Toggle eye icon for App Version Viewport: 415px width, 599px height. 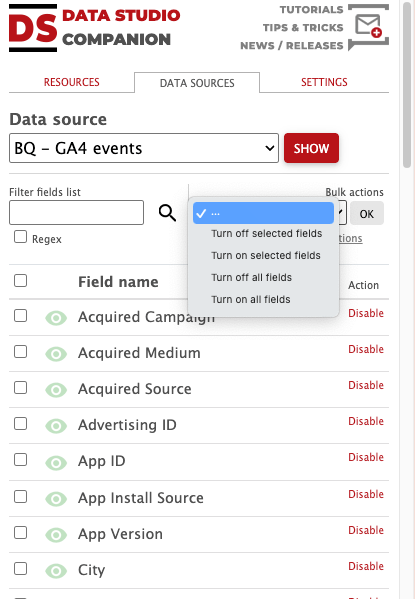[56, 535]
